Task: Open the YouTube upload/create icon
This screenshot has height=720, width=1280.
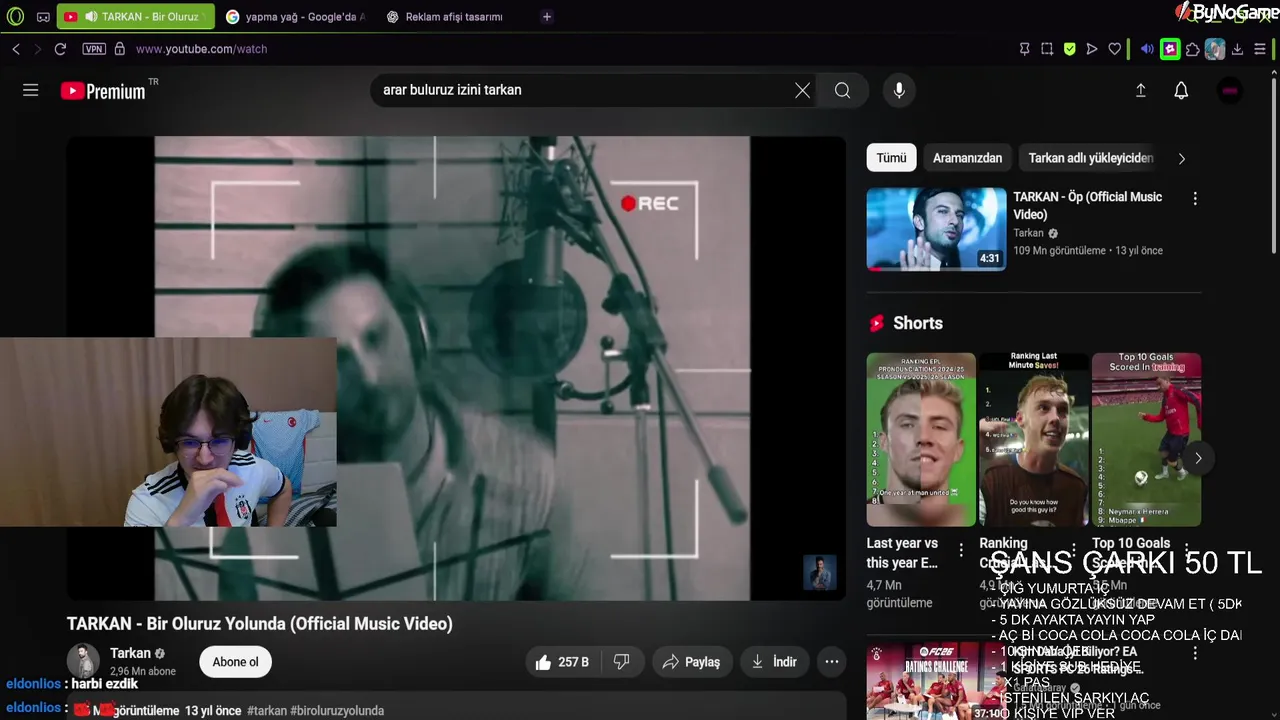Action: tap(1141, 90)
